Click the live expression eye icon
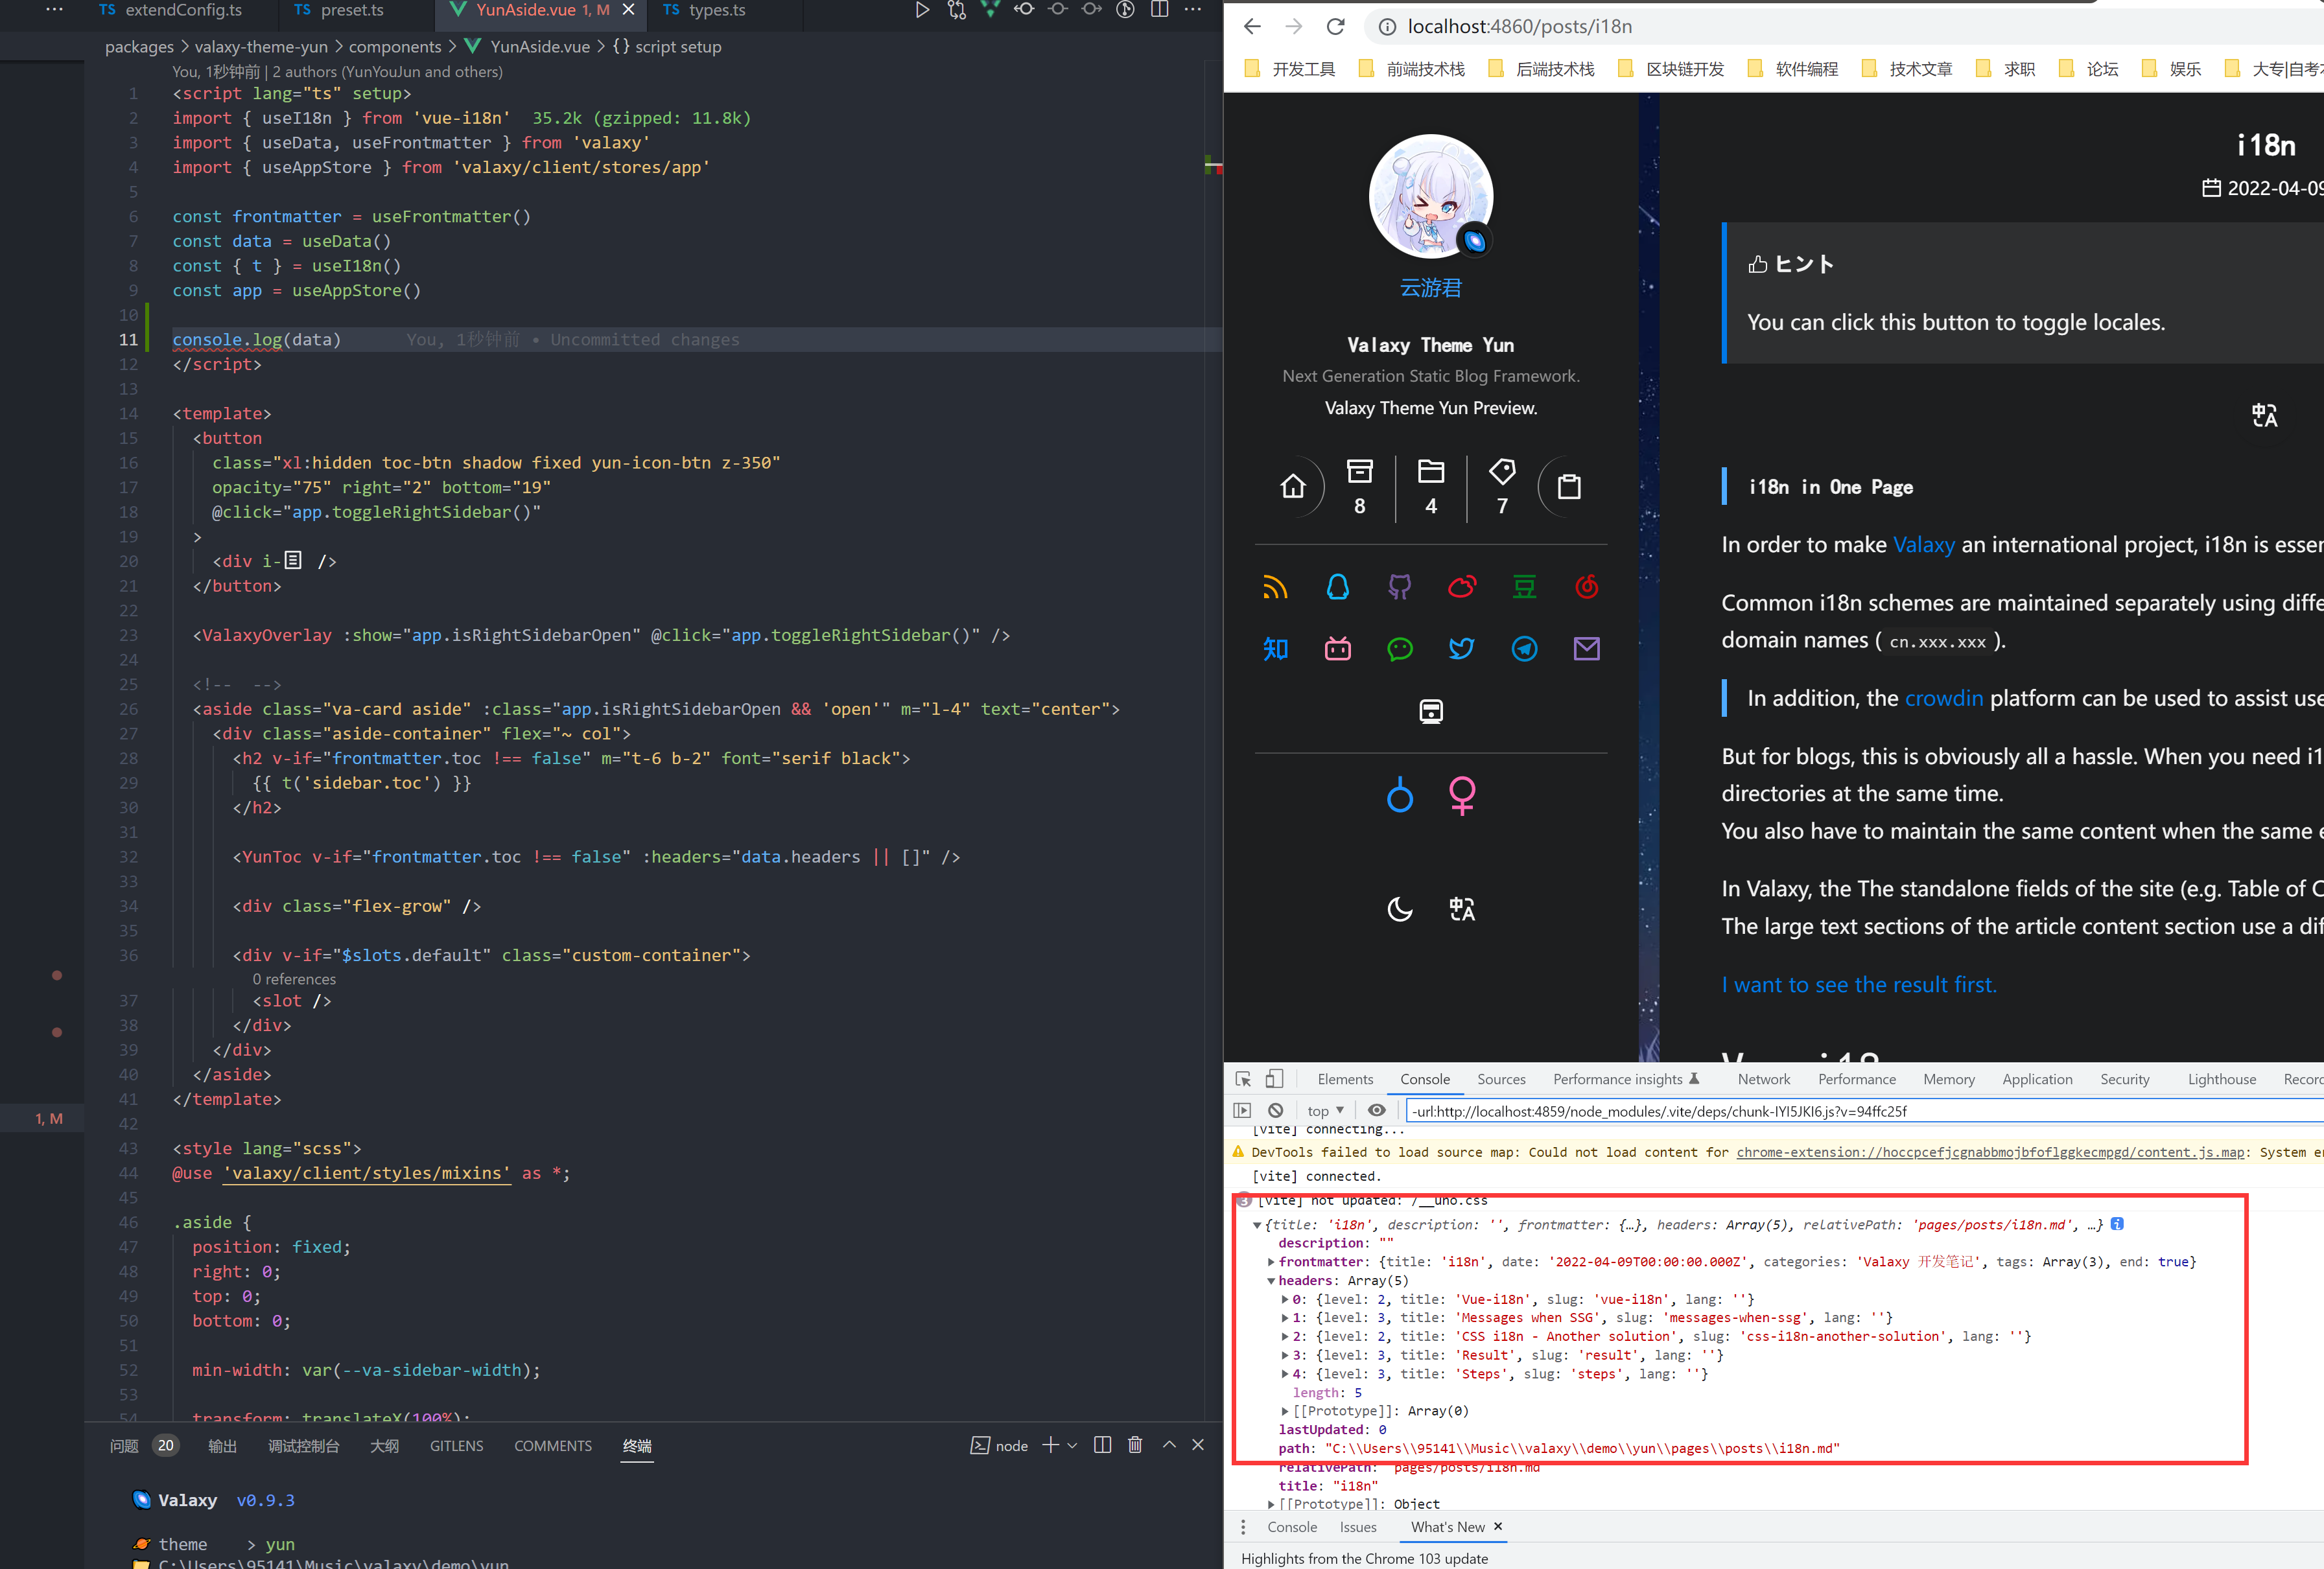Screen dimensions: 2324x1569 click(x=1377, y=1110)
